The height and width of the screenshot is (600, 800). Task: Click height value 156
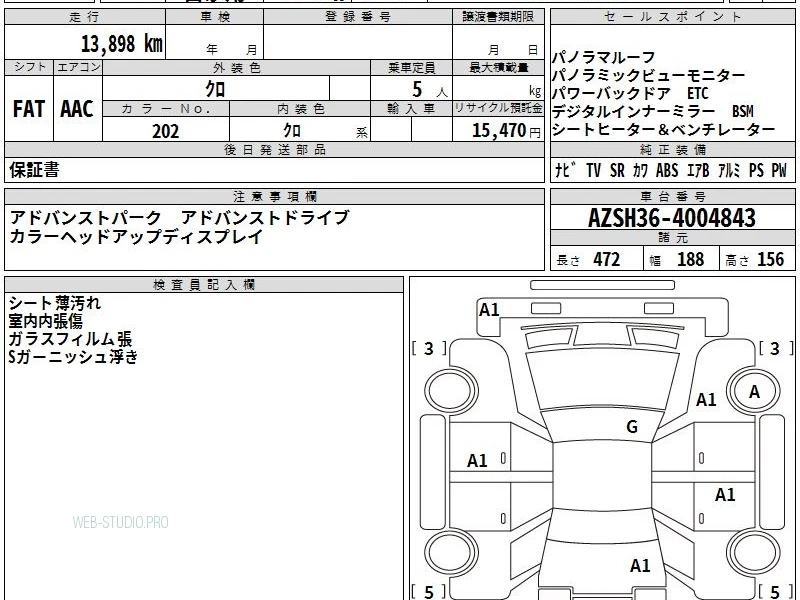click(771, 260)
